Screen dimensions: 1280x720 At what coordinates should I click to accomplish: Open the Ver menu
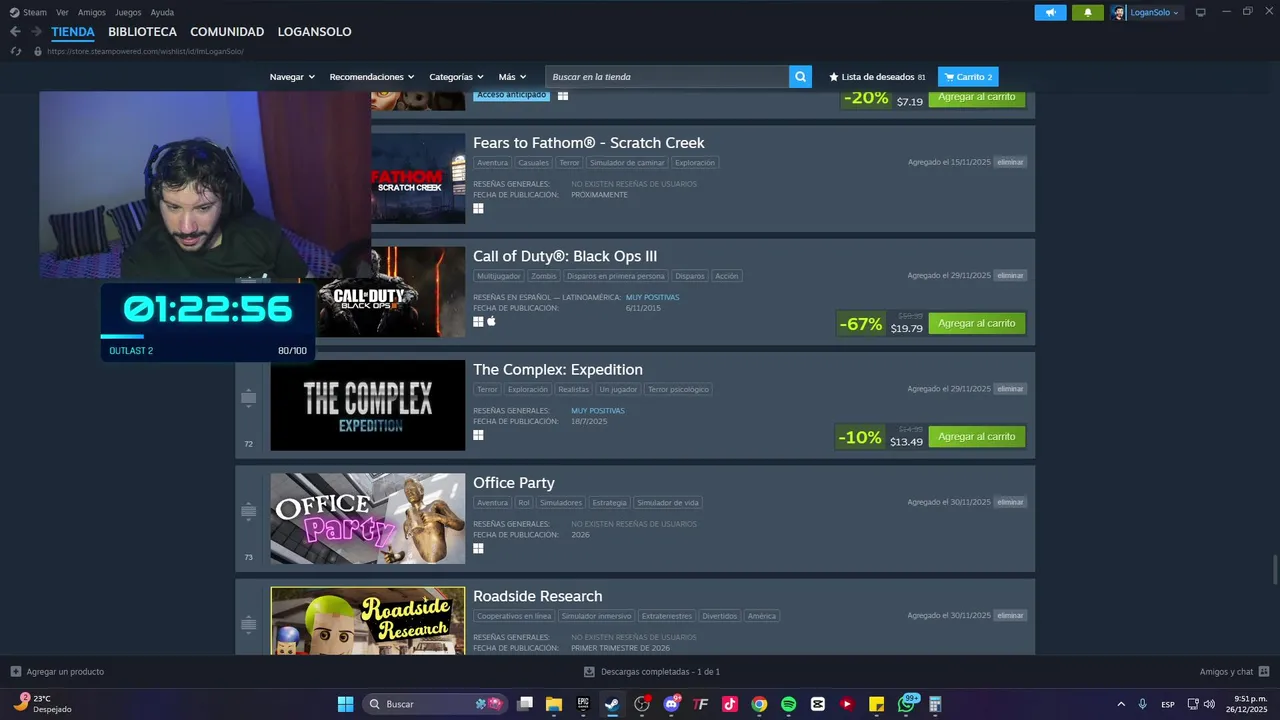coord(62,12)
